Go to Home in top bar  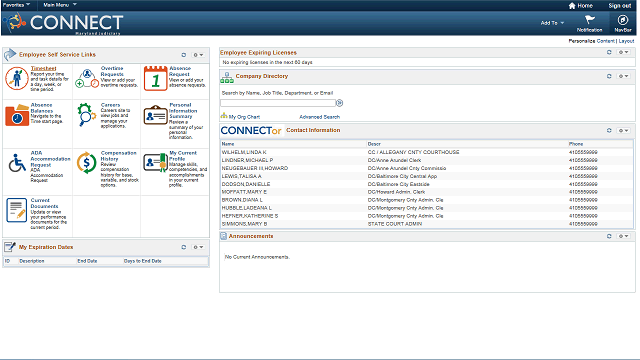580,6
